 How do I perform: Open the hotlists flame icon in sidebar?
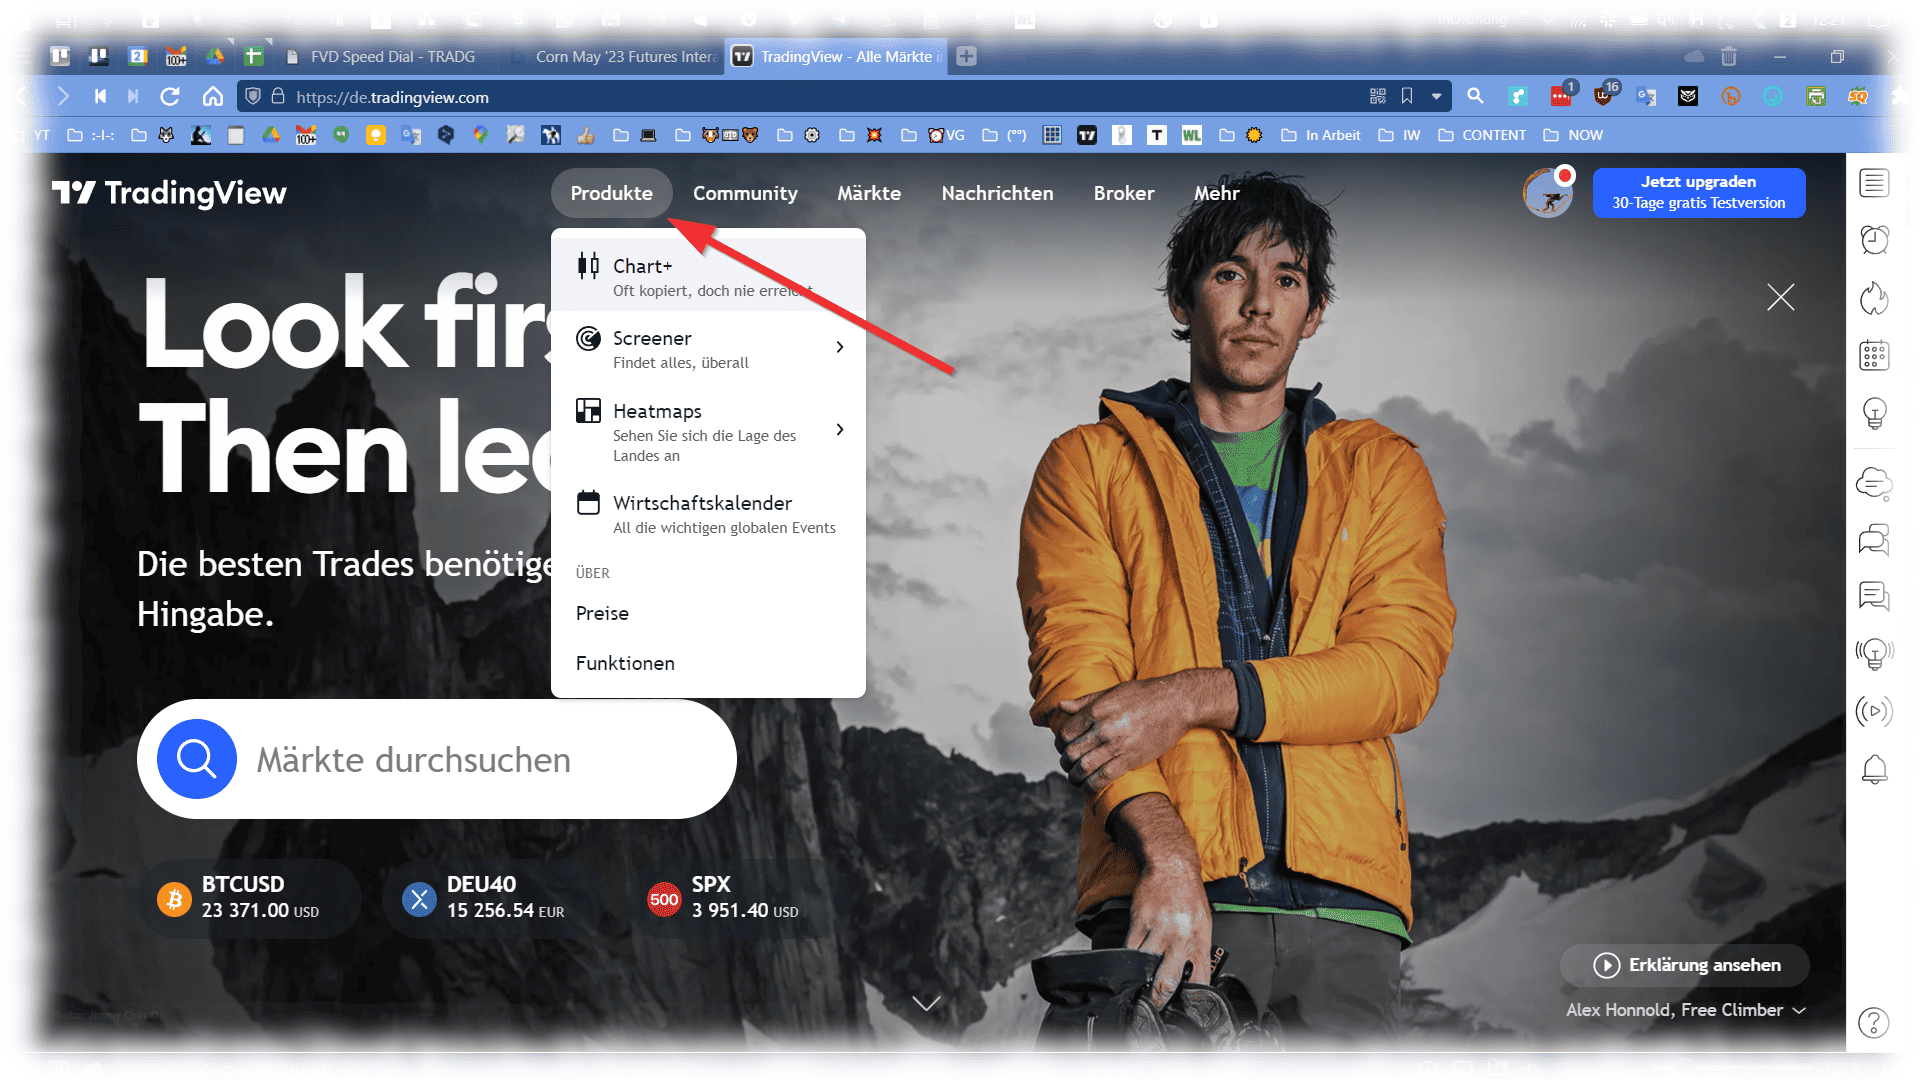click(1874, 297)
